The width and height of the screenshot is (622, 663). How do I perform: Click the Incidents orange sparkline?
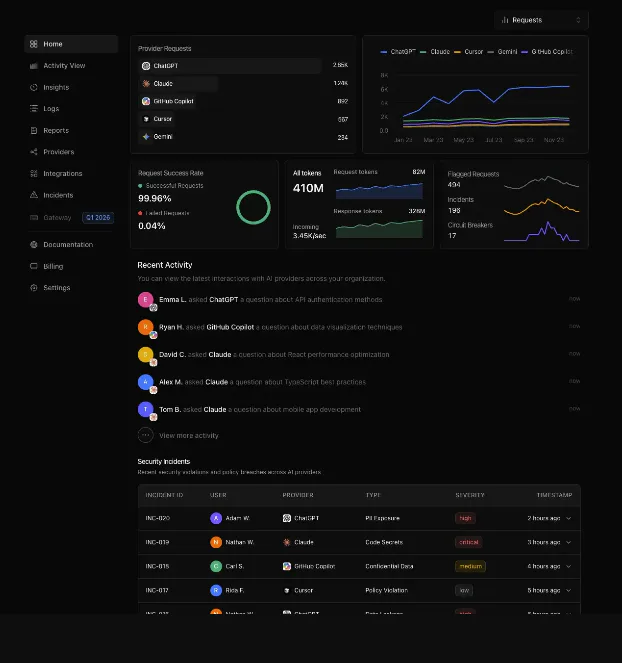click(542, 206)
